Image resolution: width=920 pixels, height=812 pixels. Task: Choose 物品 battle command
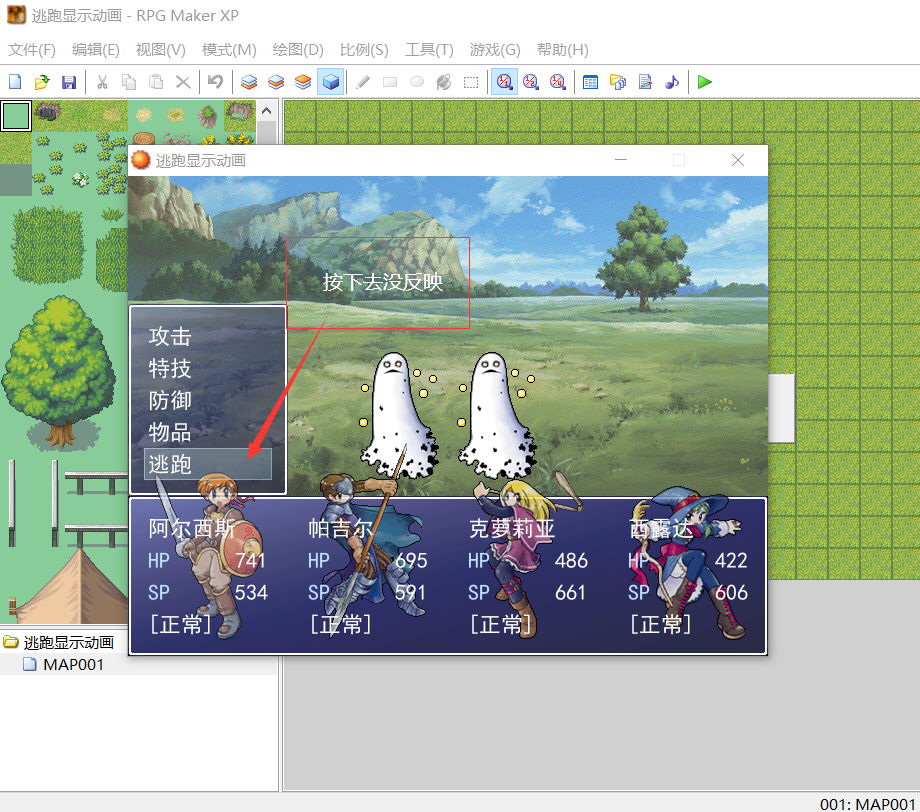(170, 432)
